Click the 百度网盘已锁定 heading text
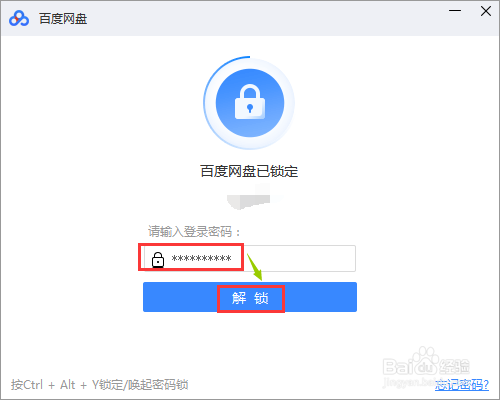500x400 pixels. coord(249,171)
